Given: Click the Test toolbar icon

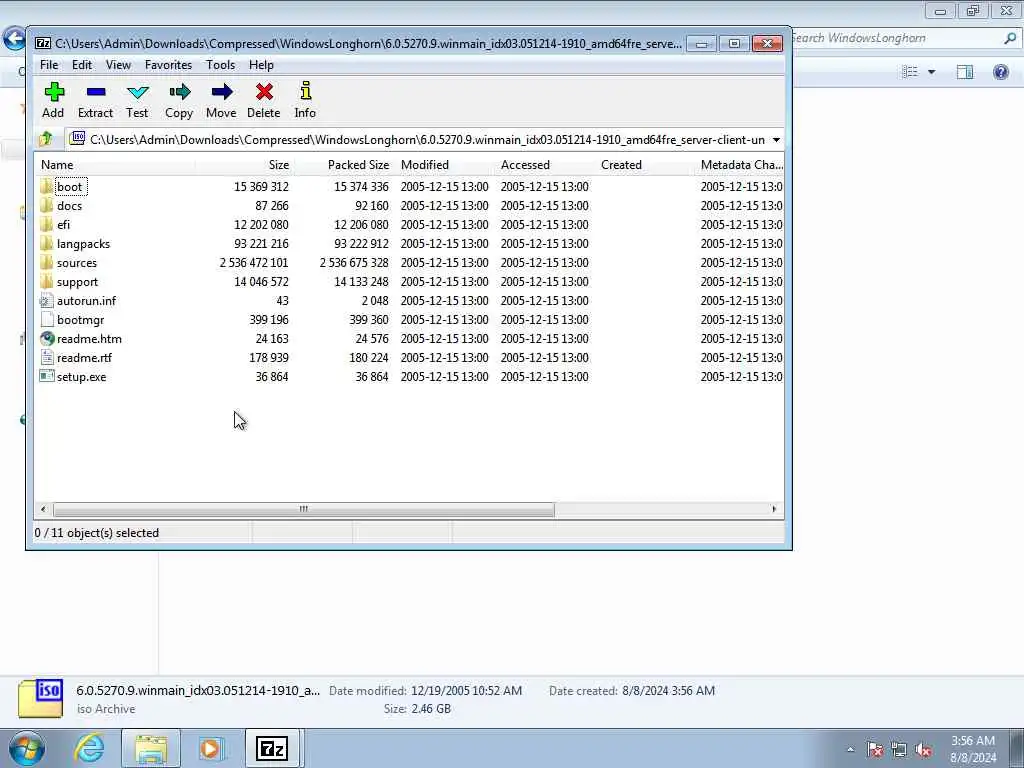Looking at the screenshot, I should click(x=137, y=92).
